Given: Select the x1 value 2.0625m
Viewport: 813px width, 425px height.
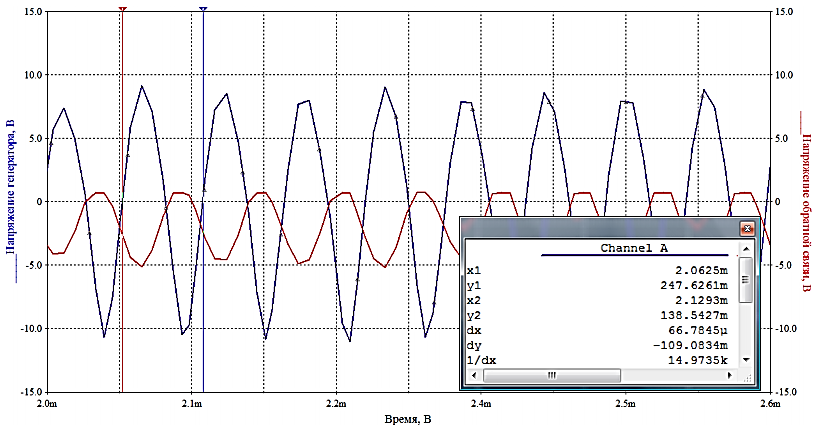Looking at the screenshot, I should [701, 271].
